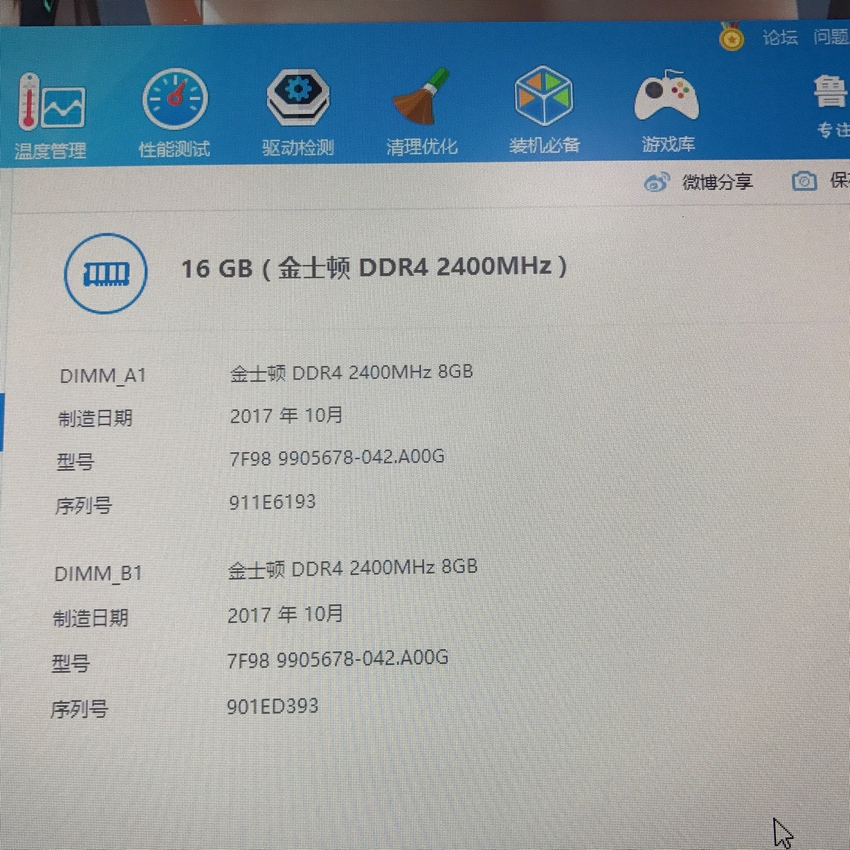
Task: Select the DIMM_B1 slot label
Action: pos(98,574)
